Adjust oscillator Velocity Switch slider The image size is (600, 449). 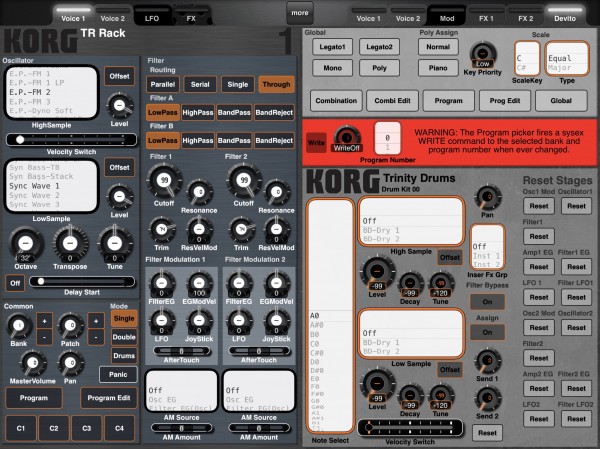tap(72, 140)
